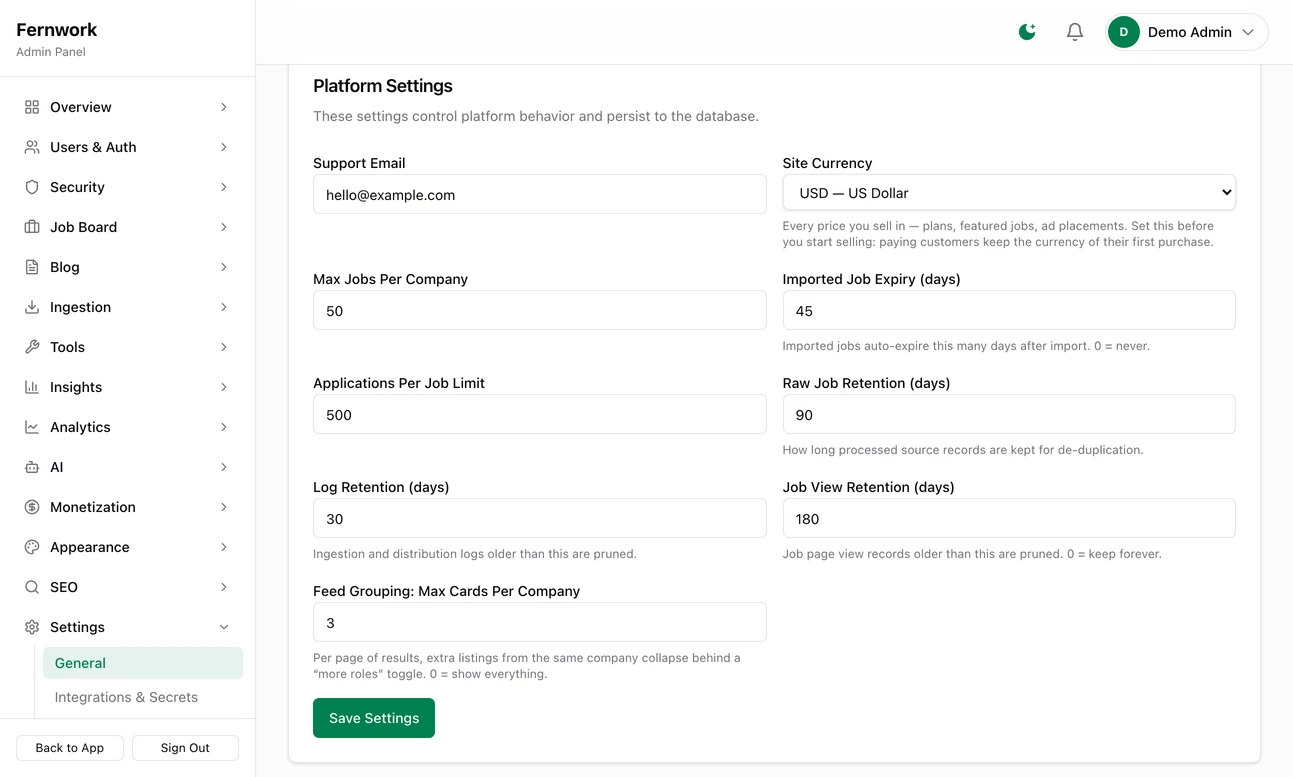Click the Sign Out button

pos(185,748)
